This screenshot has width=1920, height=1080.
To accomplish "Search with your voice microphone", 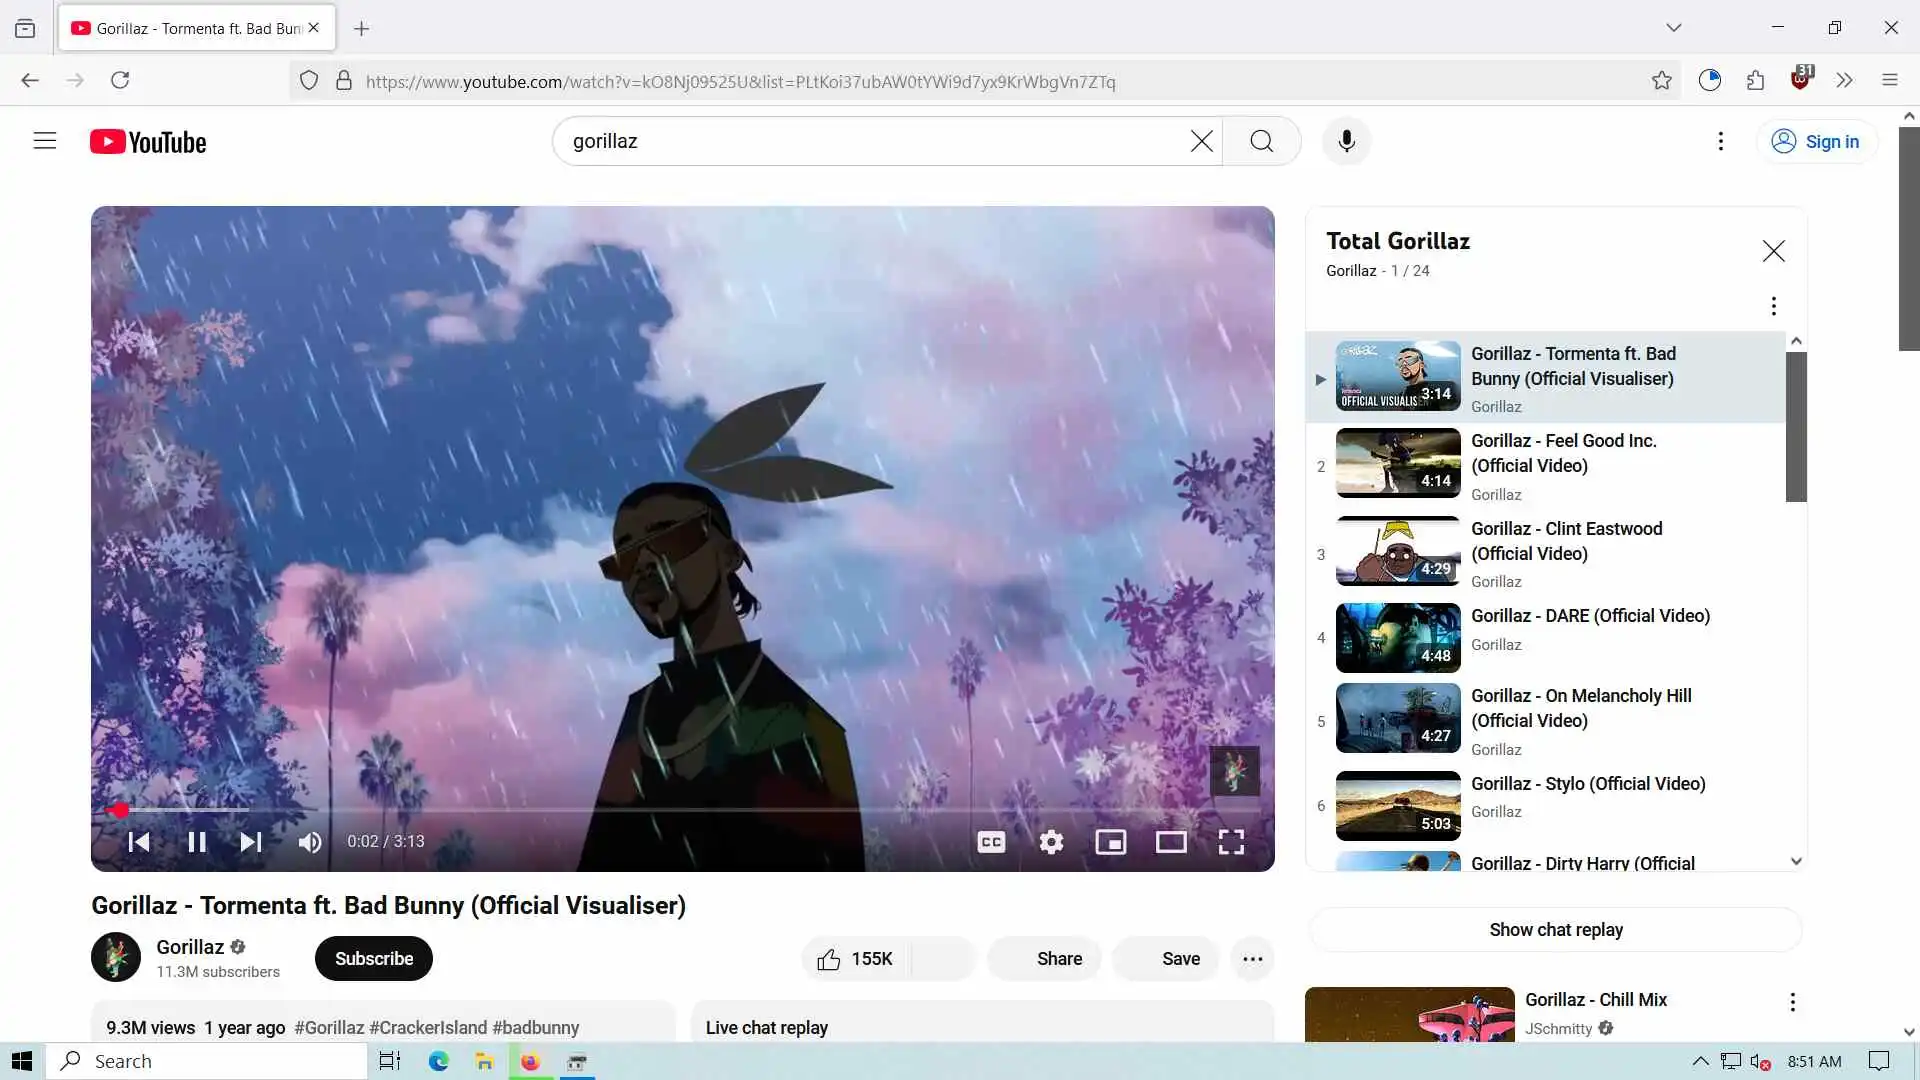I will pyautogui.click(x=1346, y=141).
